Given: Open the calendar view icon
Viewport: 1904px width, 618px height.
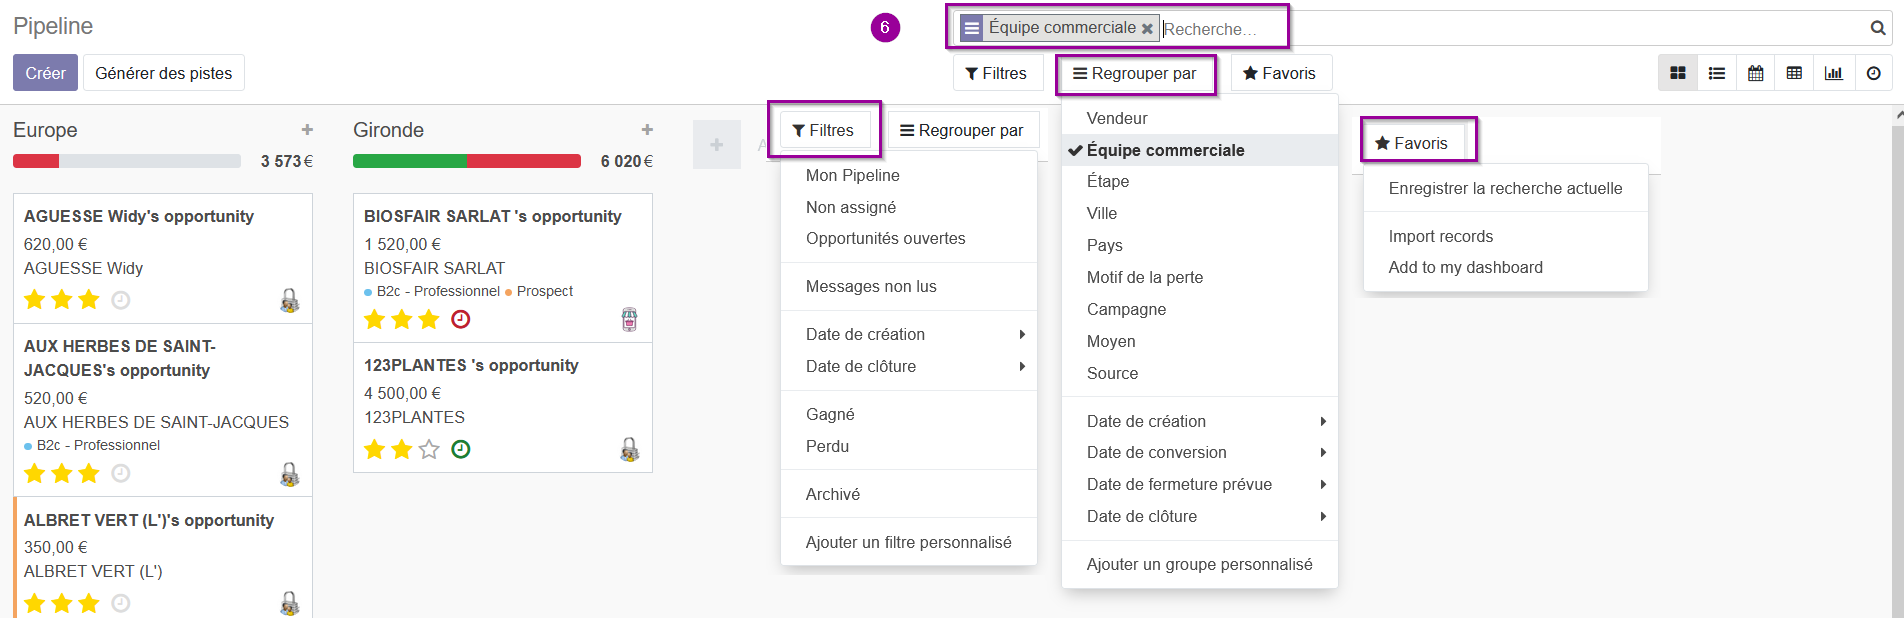Looking at the screenshot, I should pyautogui.click(x=1756, y=73).
